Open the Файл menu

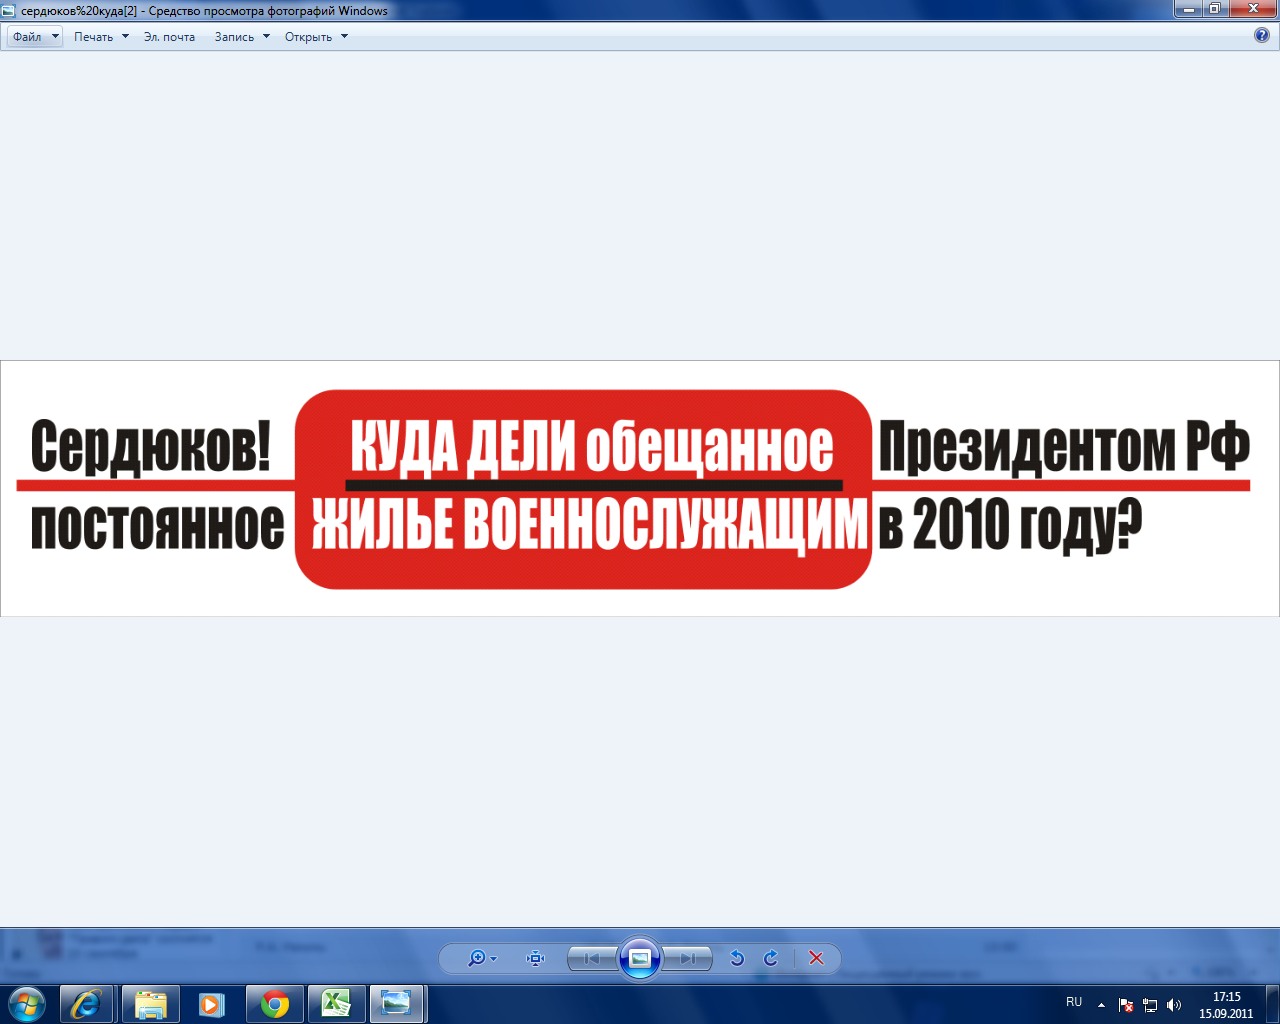[35, 37]
